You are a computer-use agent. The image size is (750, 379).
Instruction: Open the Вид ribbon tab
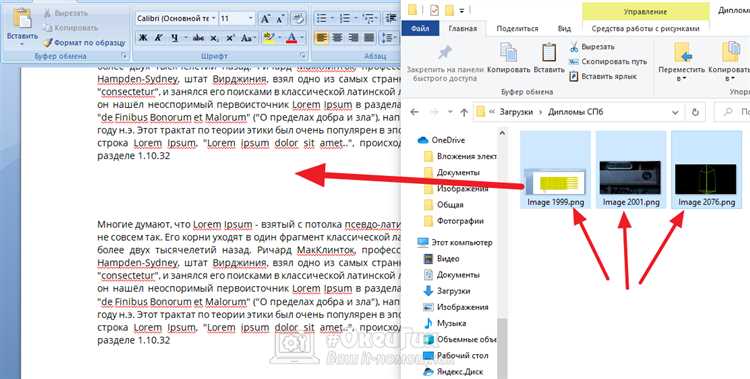(564, 28)
